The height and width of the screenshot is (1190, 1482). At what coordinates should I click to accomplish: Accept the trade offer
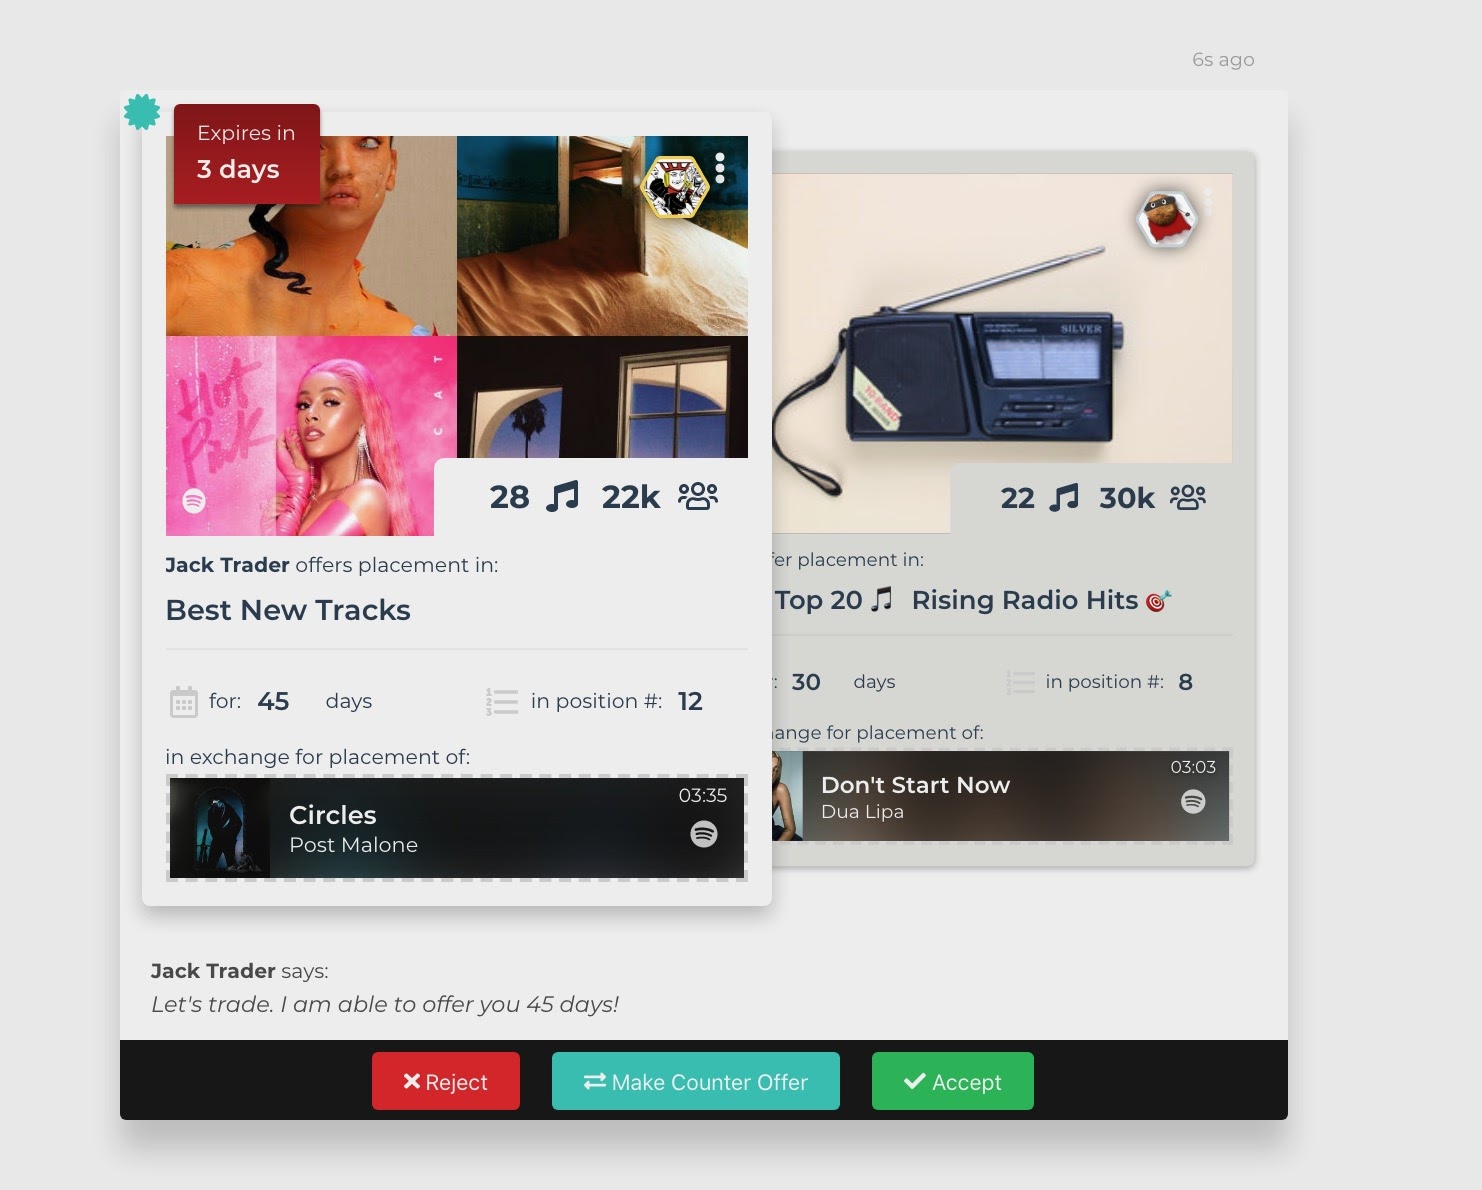[953, 1081]
